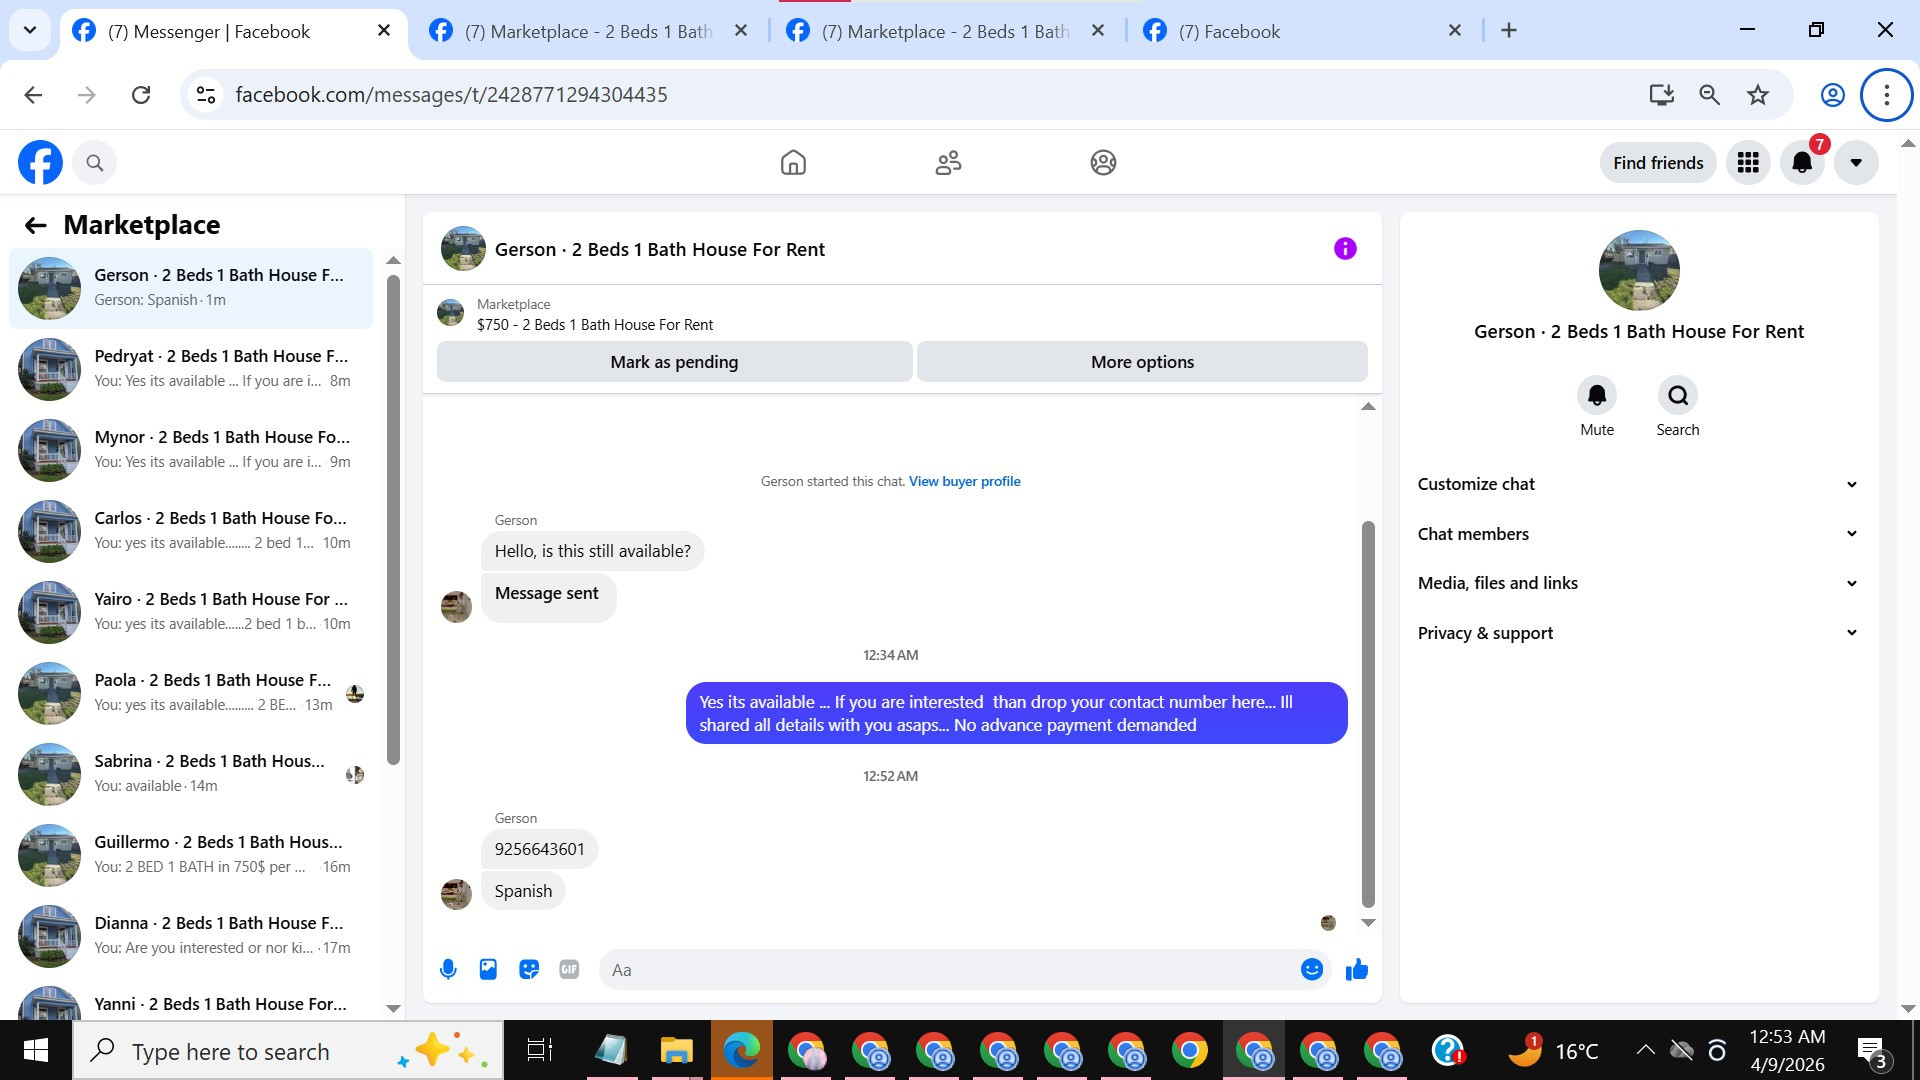The height and width of the screenshot is (1080, 1920).
Task: Attach a file using image icon
Action: tap(488, 969)
